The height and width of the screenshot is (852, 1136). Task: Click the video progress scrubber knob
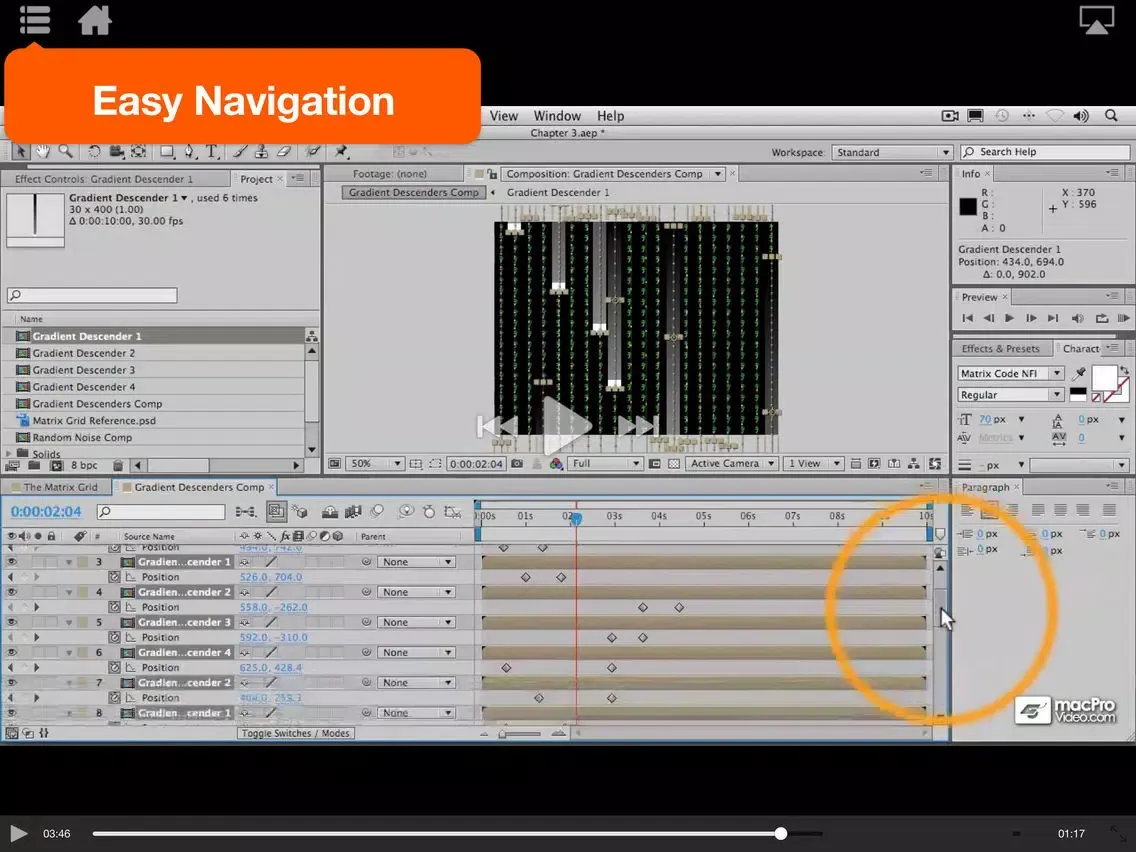tap(780, 834)
